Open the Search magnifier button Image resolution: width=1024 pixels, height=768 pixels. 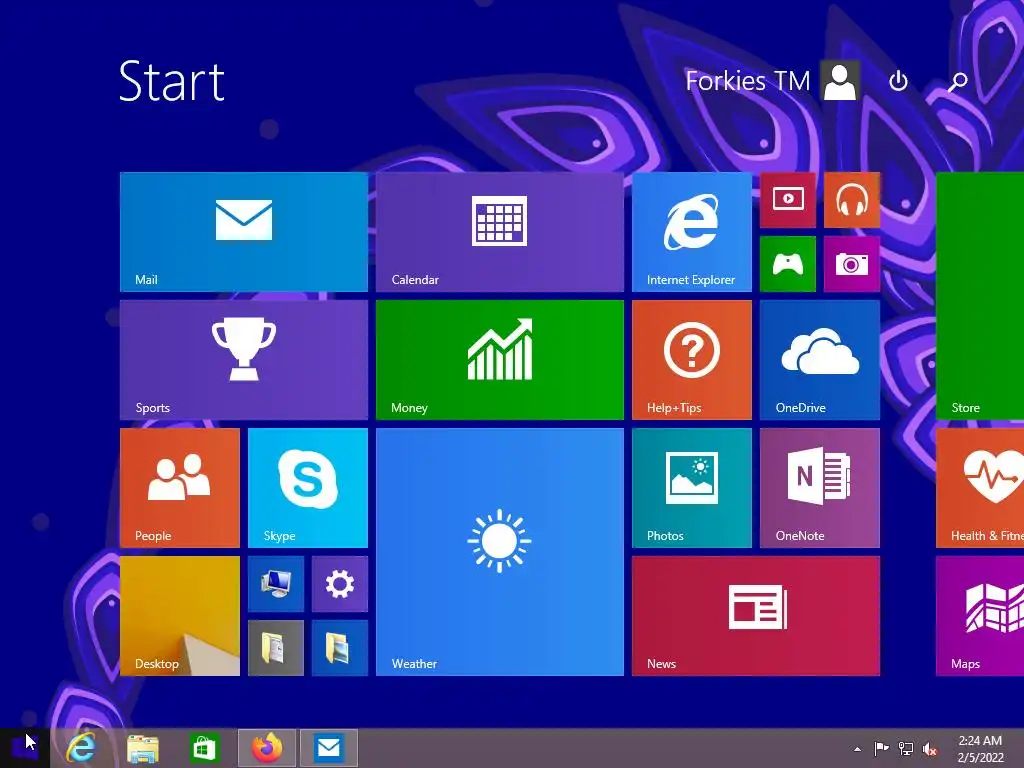[x=957, y=82]
